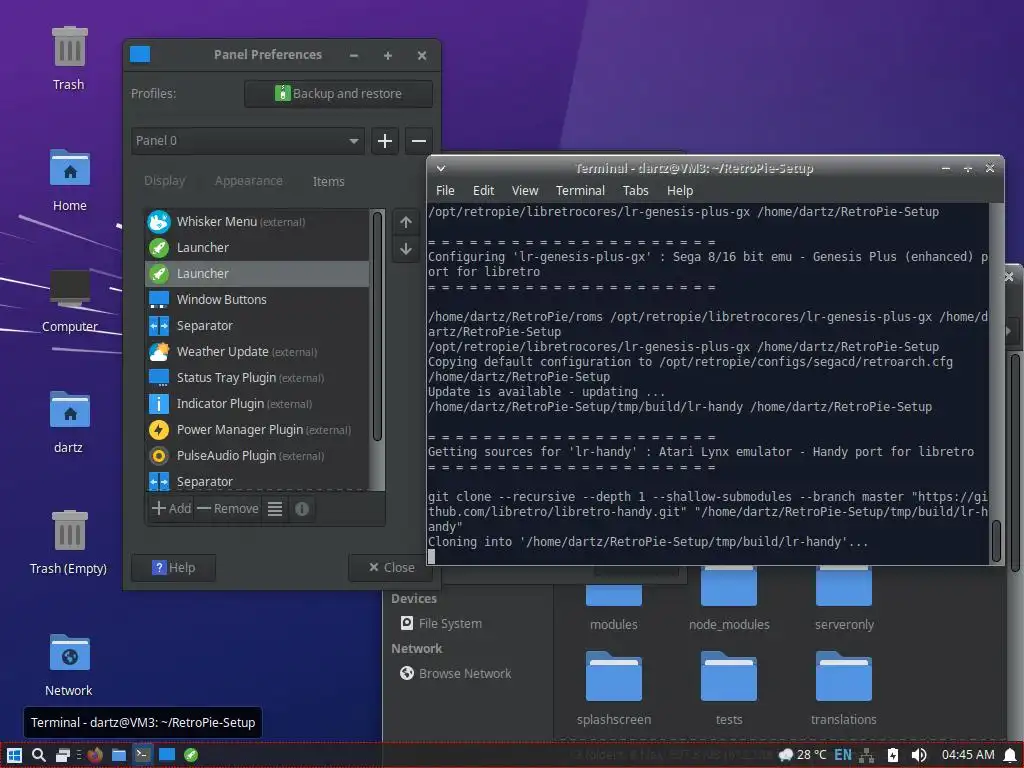Open the Terminal Edit menu

click(483, 191)
